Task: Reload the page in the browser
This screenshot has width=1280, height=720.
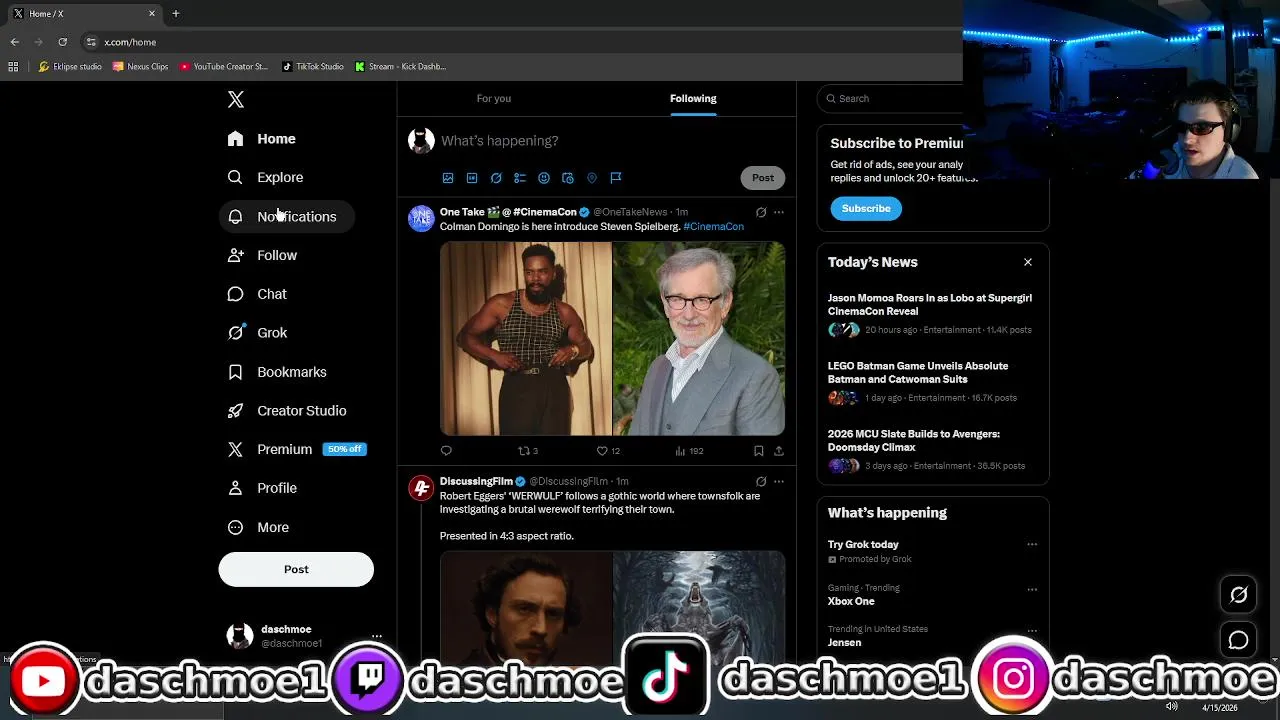Action: tap(62, 42)
